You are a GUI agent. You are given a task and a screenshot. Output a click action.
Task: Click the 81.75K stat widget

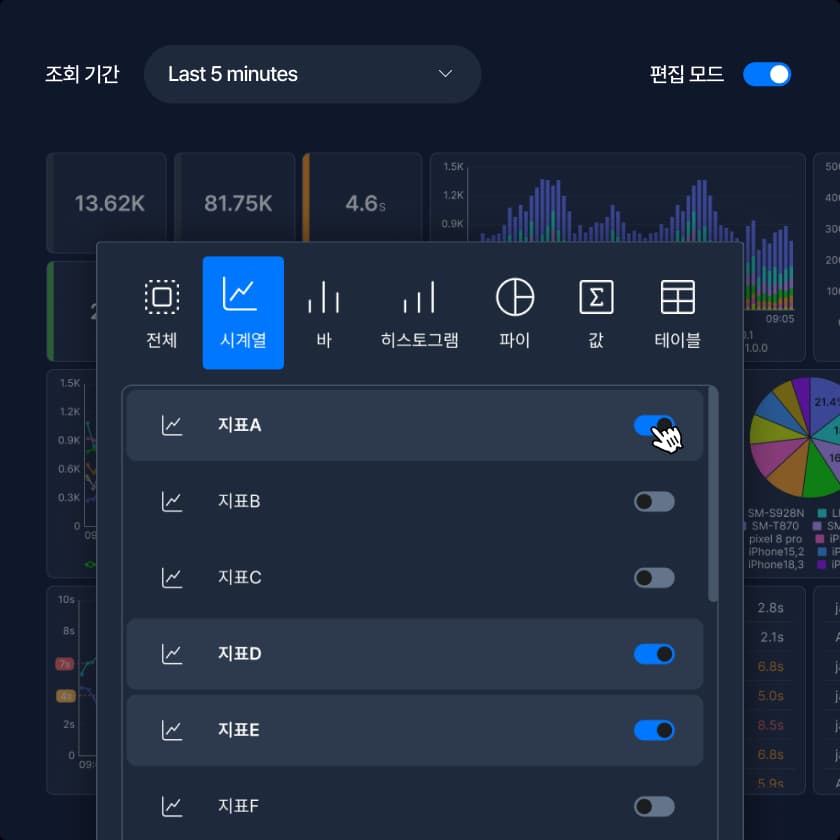237,204
